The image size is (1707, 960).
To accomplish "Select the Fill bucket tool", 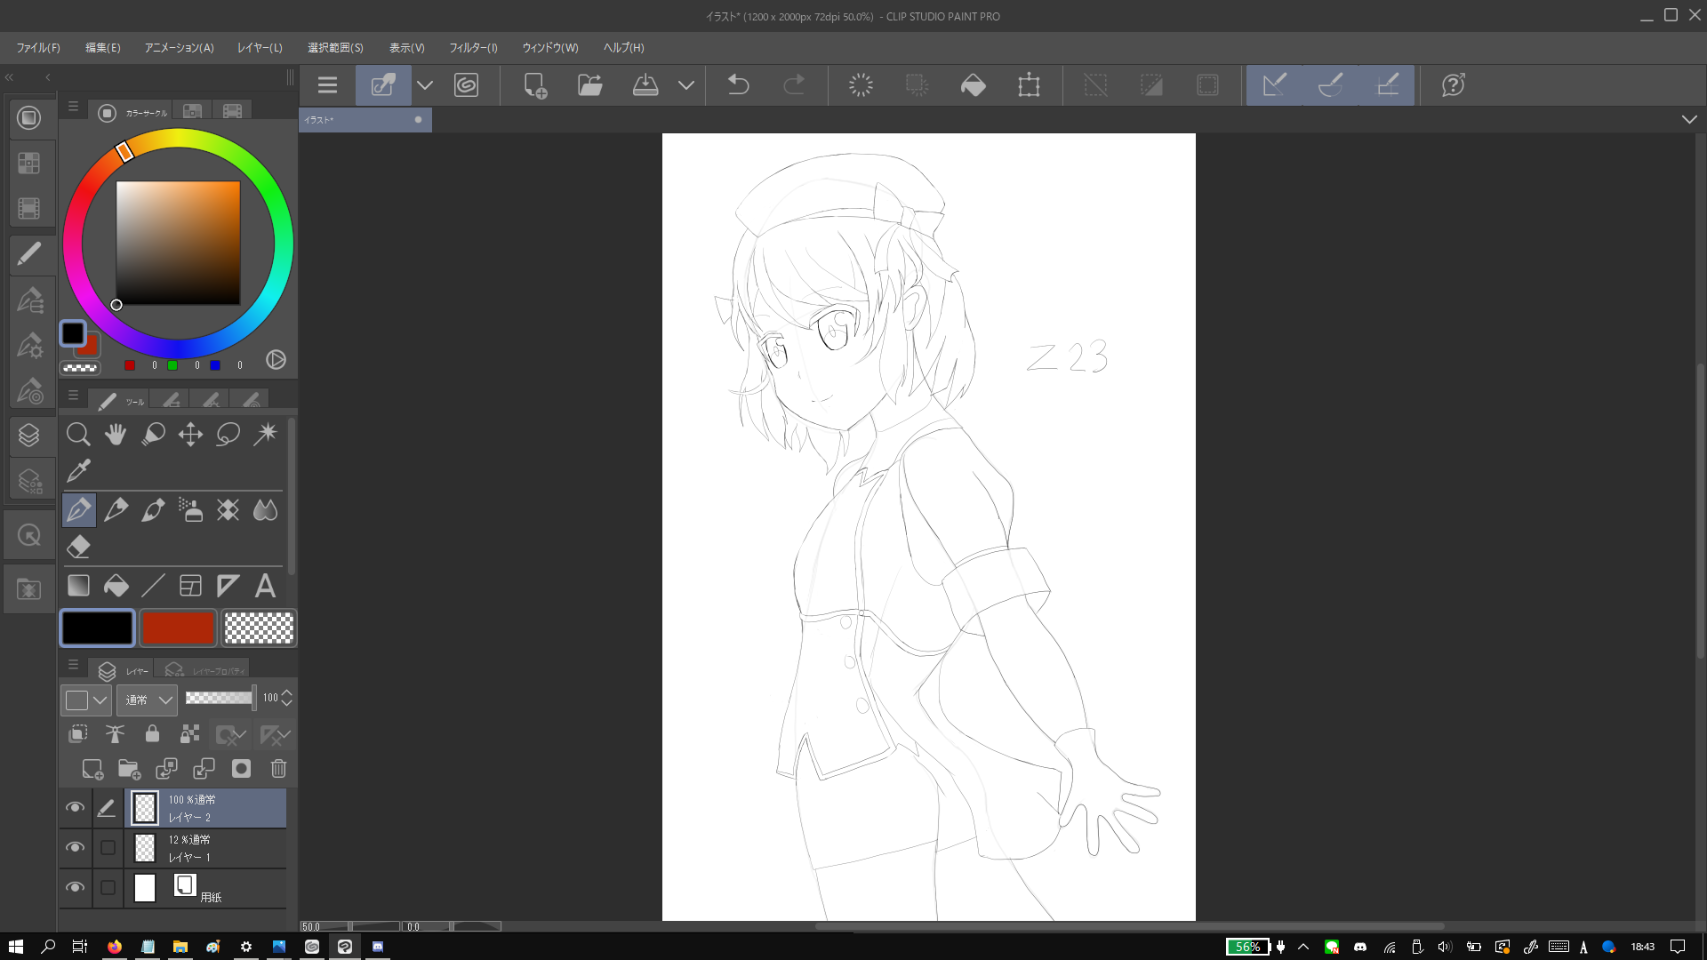I will [x=116, y=586].
